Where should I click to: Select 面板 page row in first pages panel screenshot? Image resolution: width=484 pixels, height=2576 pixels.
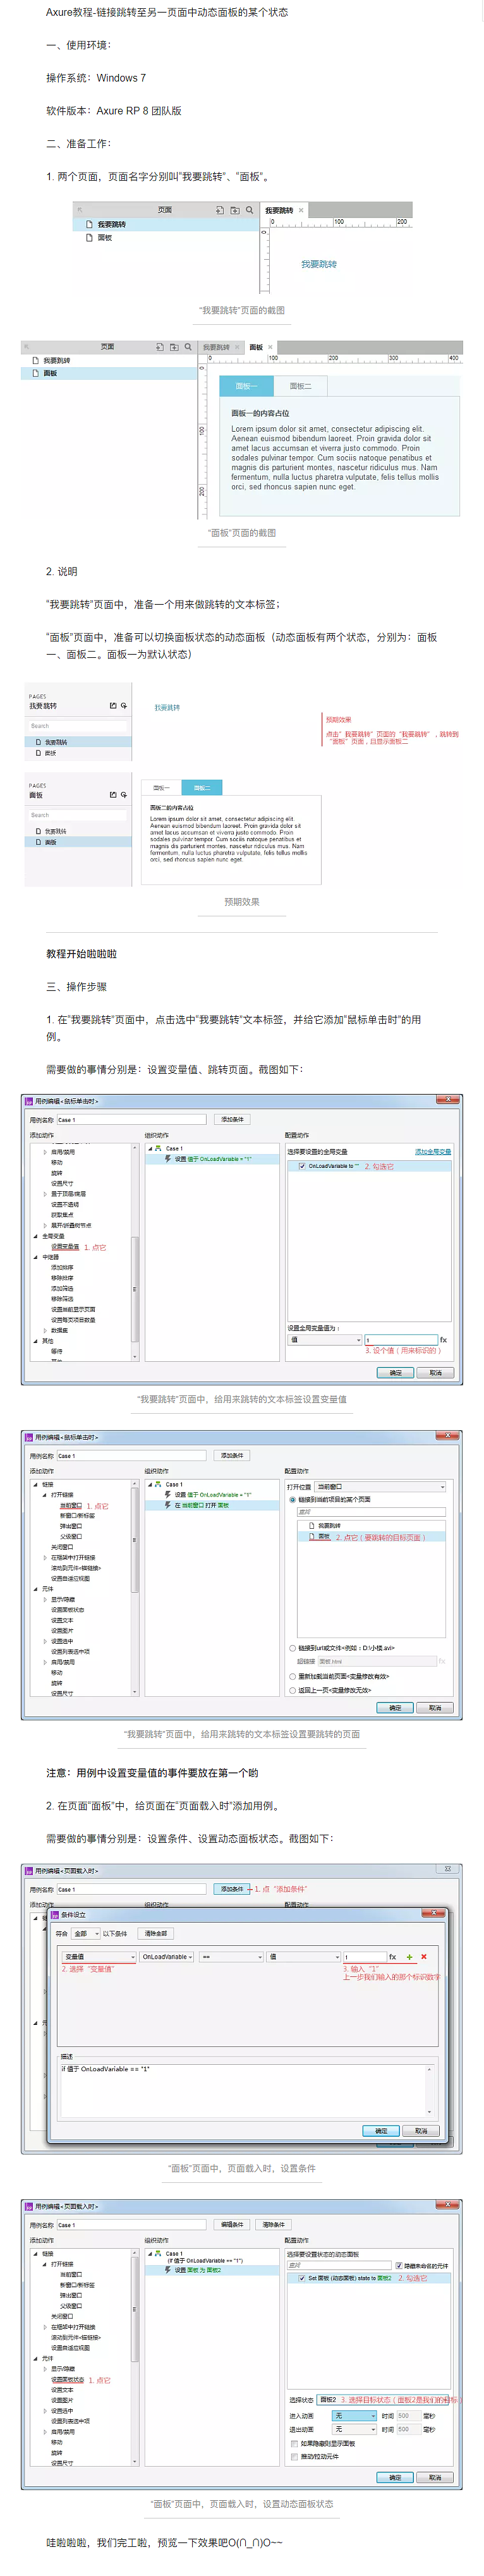[x=166, y=238]
